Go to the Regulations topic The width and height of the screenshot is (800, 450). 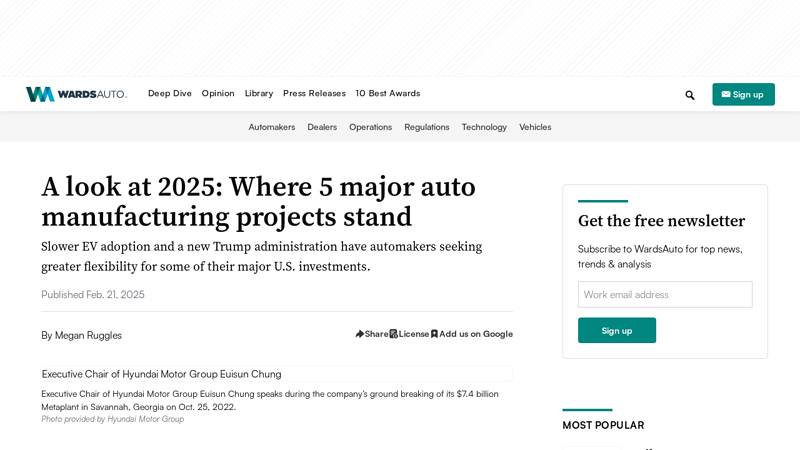click(427, 127)
